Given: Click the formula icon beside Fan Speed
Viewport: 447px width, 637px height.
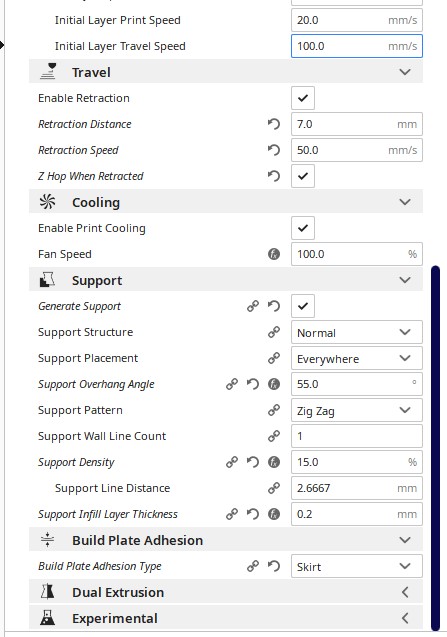Looking at the screenshot, I should 274,254.
